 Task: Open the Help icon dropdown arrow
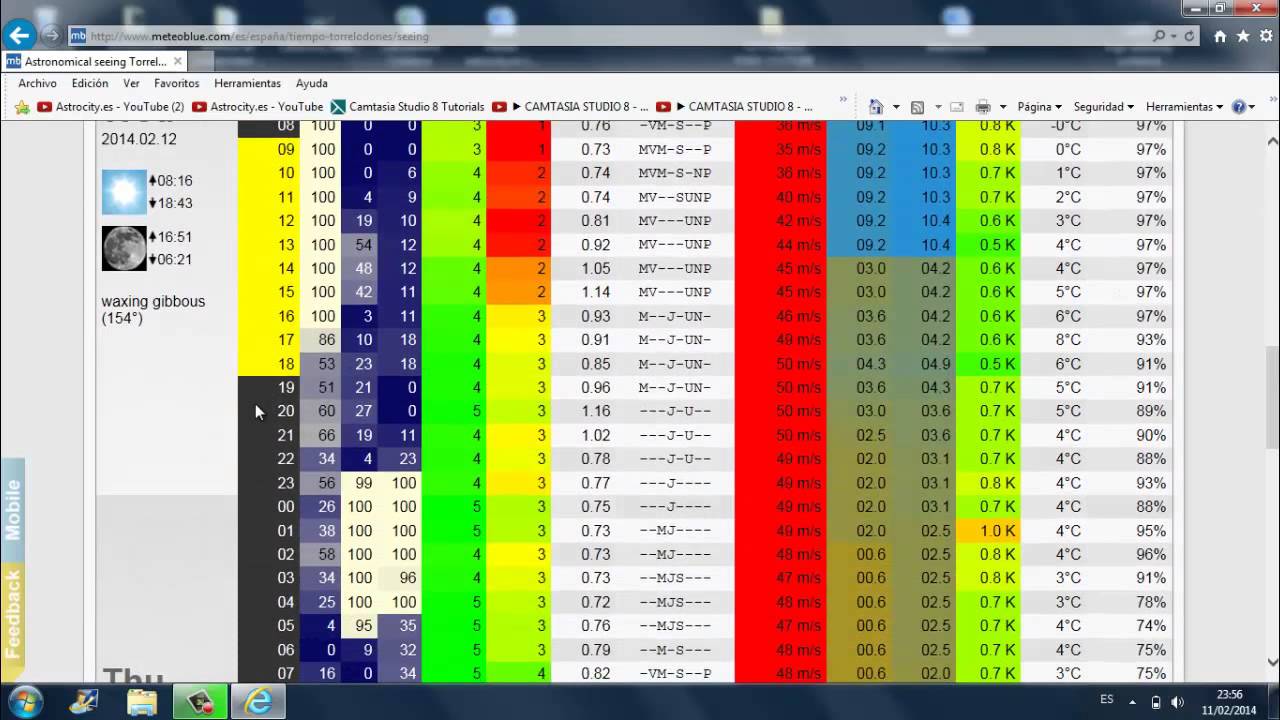pos(1252,107)
